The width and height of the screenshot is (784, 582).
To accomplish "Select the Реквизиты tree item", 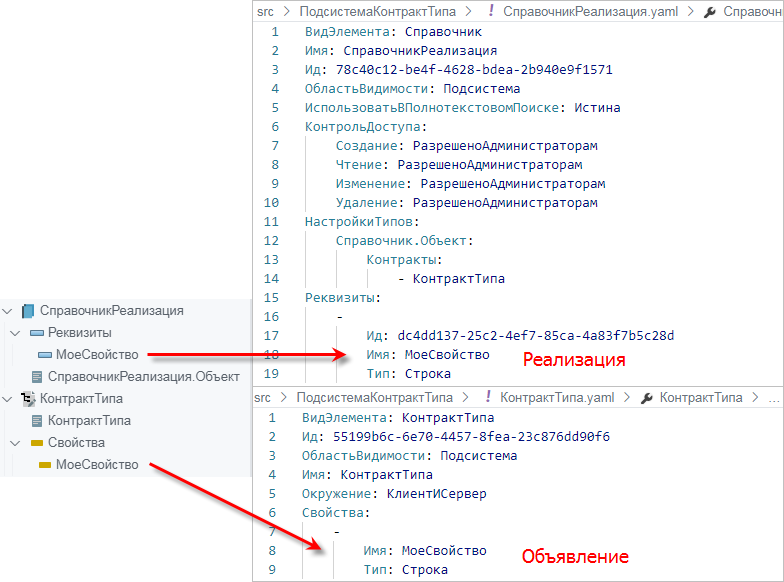I will [80, 332].
